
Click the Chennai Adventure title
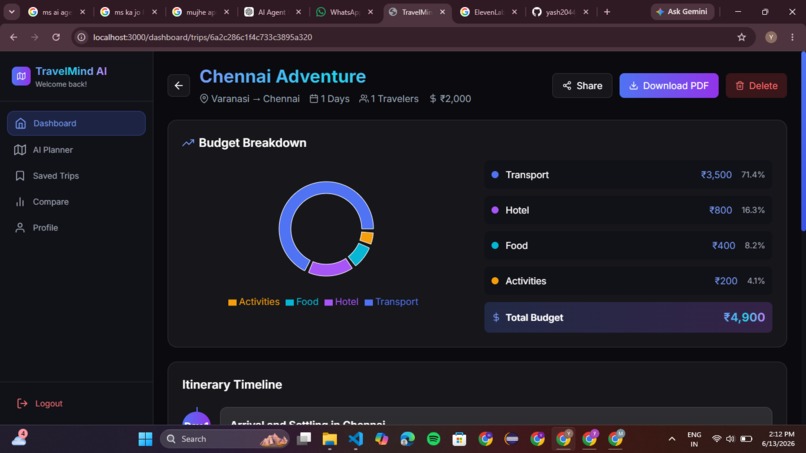pyautogui.click(x=283, y=77)
